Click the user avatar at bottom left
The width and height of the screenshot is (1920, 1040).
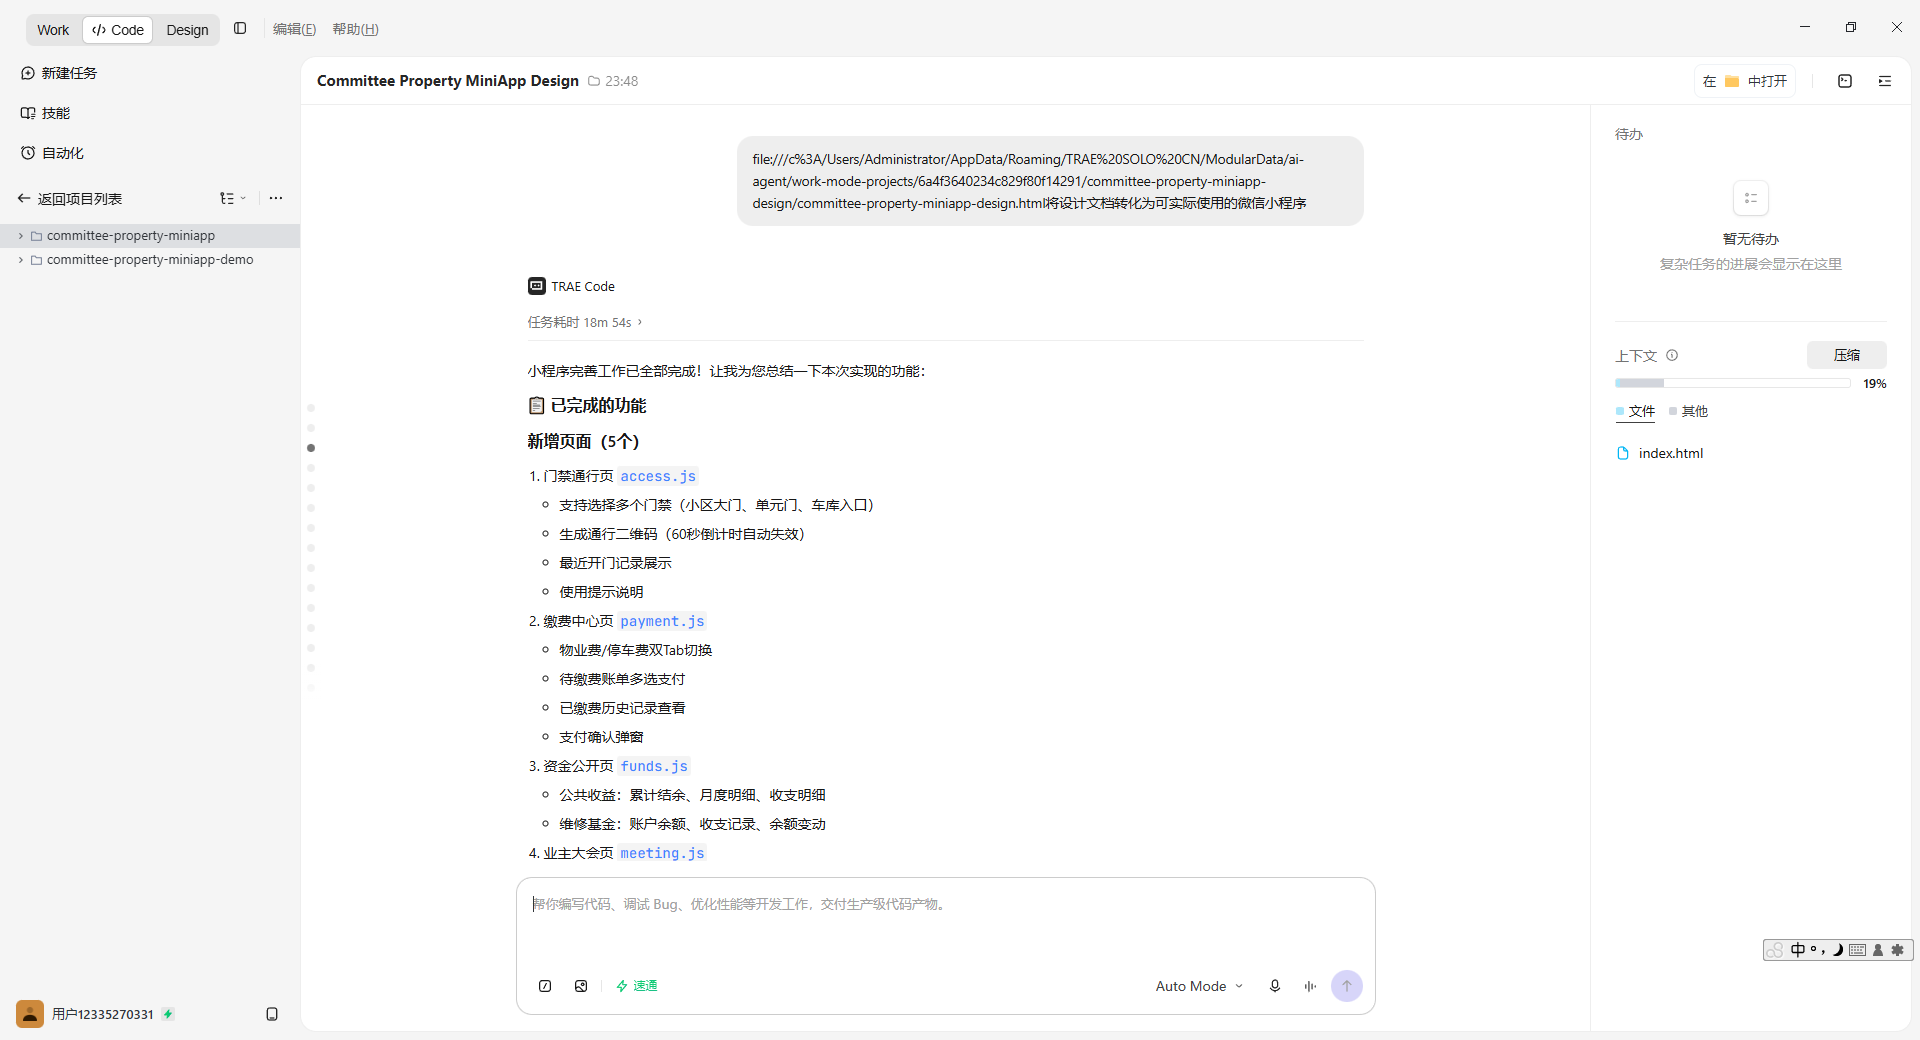click(x=30, y=1014)
